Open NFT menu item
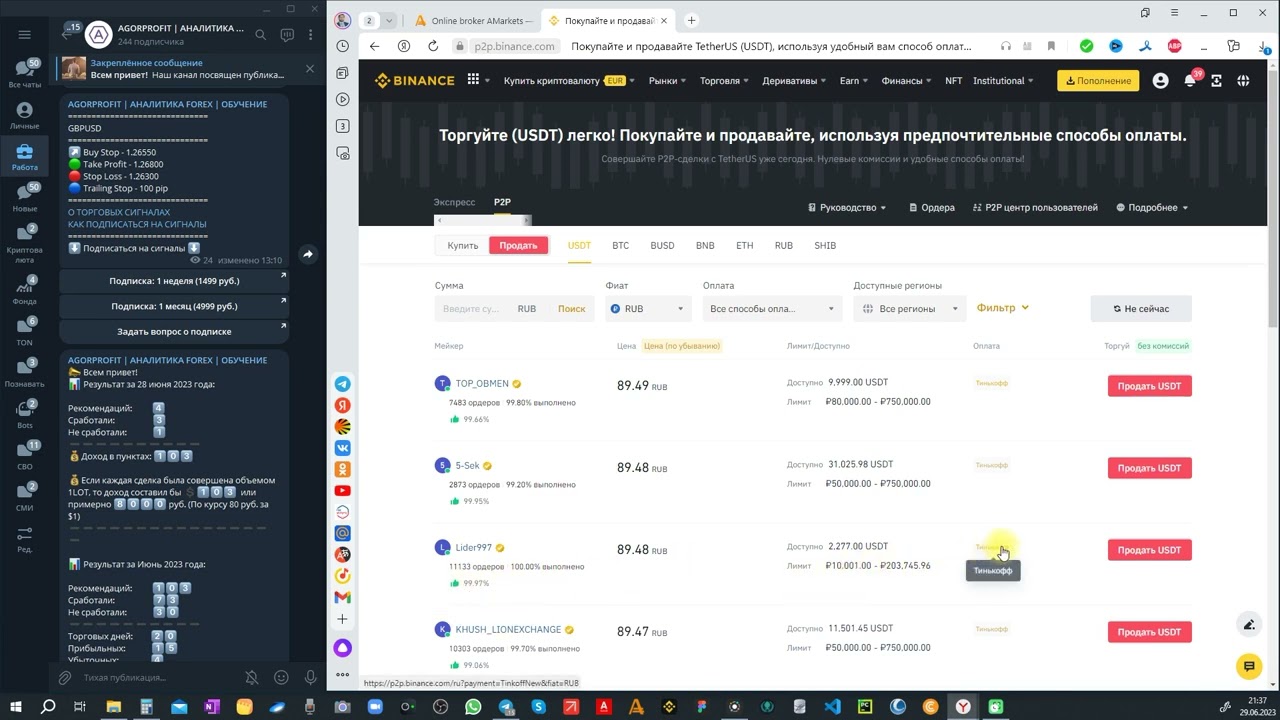The image size is (1280, 720). (954, 81)
